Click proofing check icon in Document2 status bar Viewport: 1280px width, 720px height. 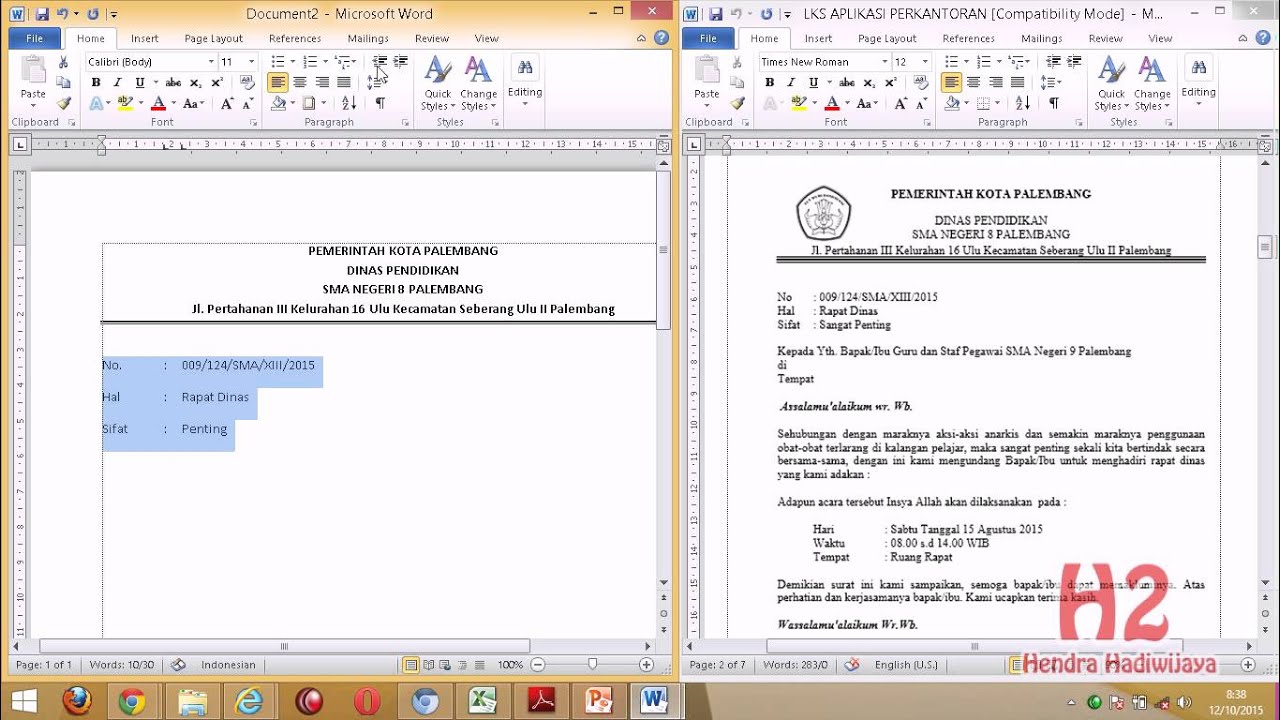tap(178, 665)
